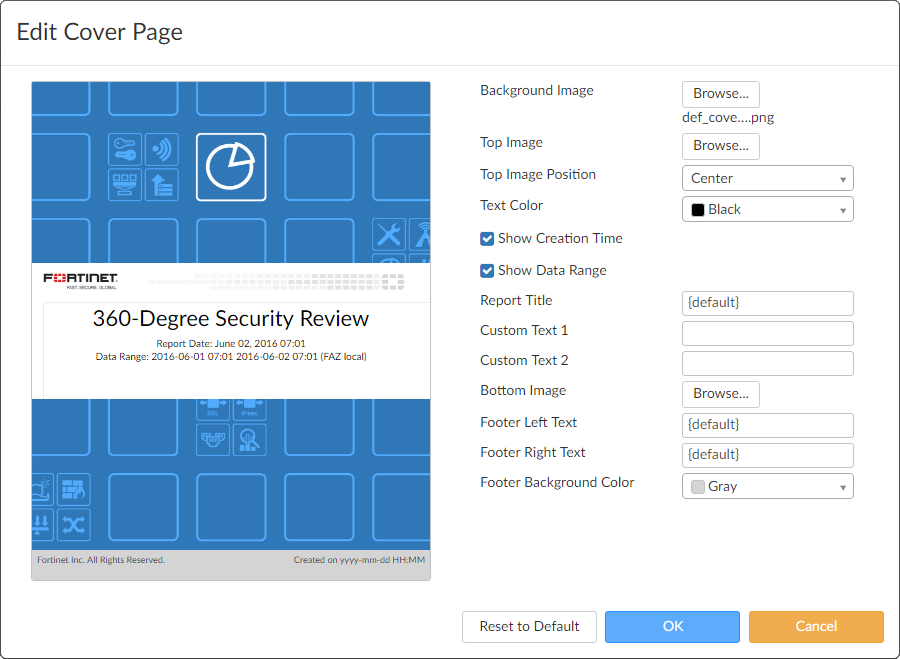Toggle the Show Data Range checkbox
Viewport: 900px width, 659px height.
[x=487, y=270]
